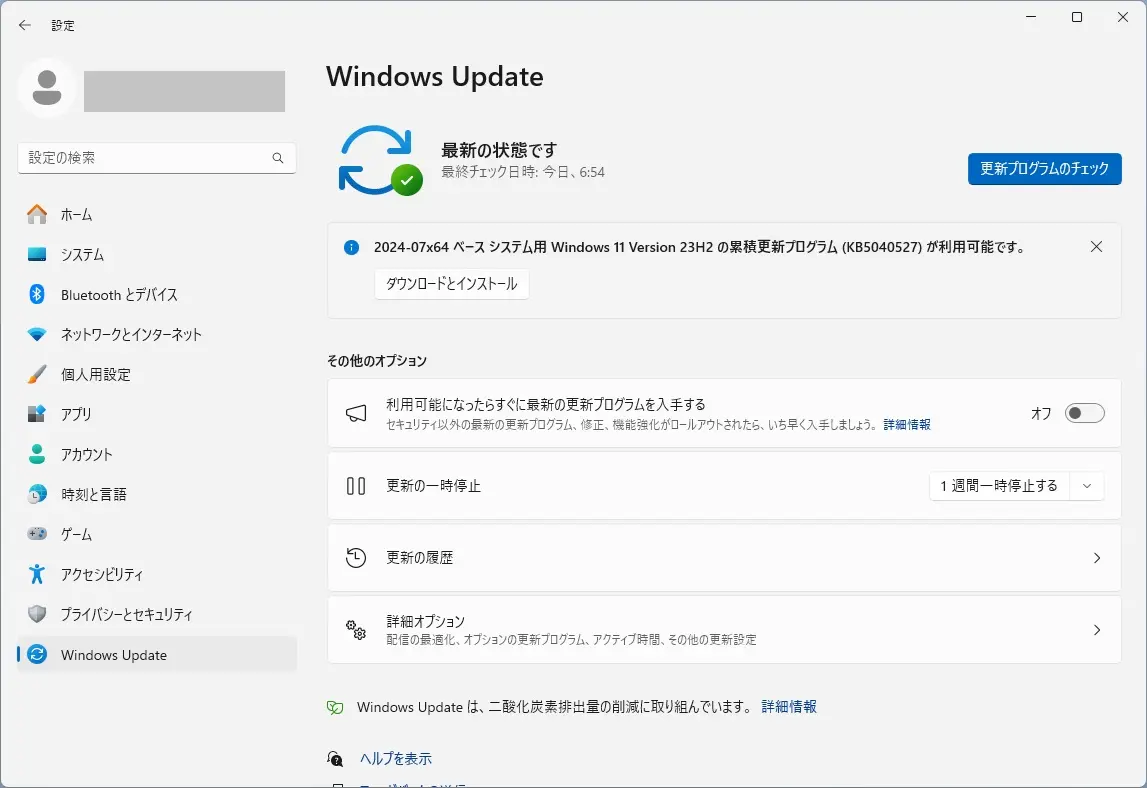
Task: Click the 更新プログラムのチェック button
Action: pyautogui.click(x=1044, y=169)
